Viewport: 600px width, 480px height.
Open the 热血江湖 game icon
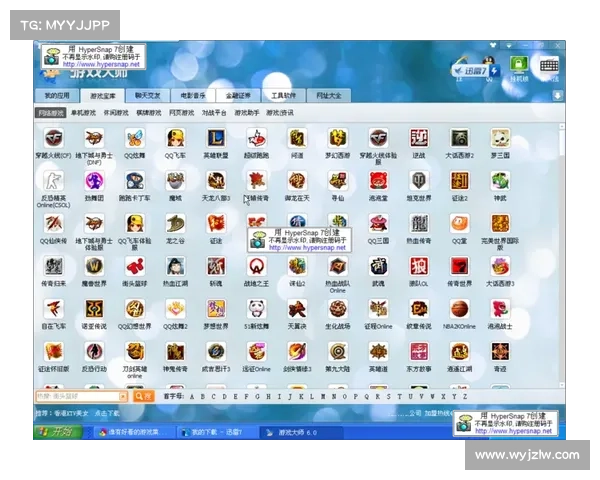(175, 267)
